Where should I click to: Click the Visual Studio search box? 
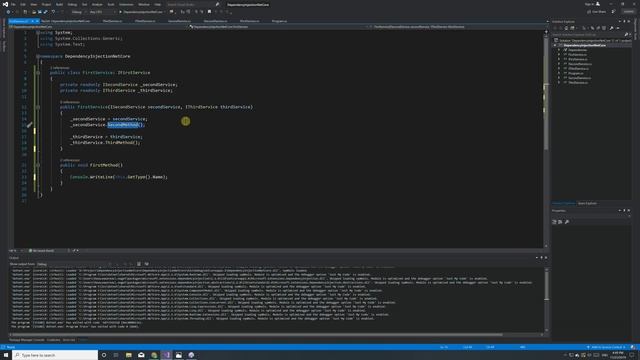point(193,4)
